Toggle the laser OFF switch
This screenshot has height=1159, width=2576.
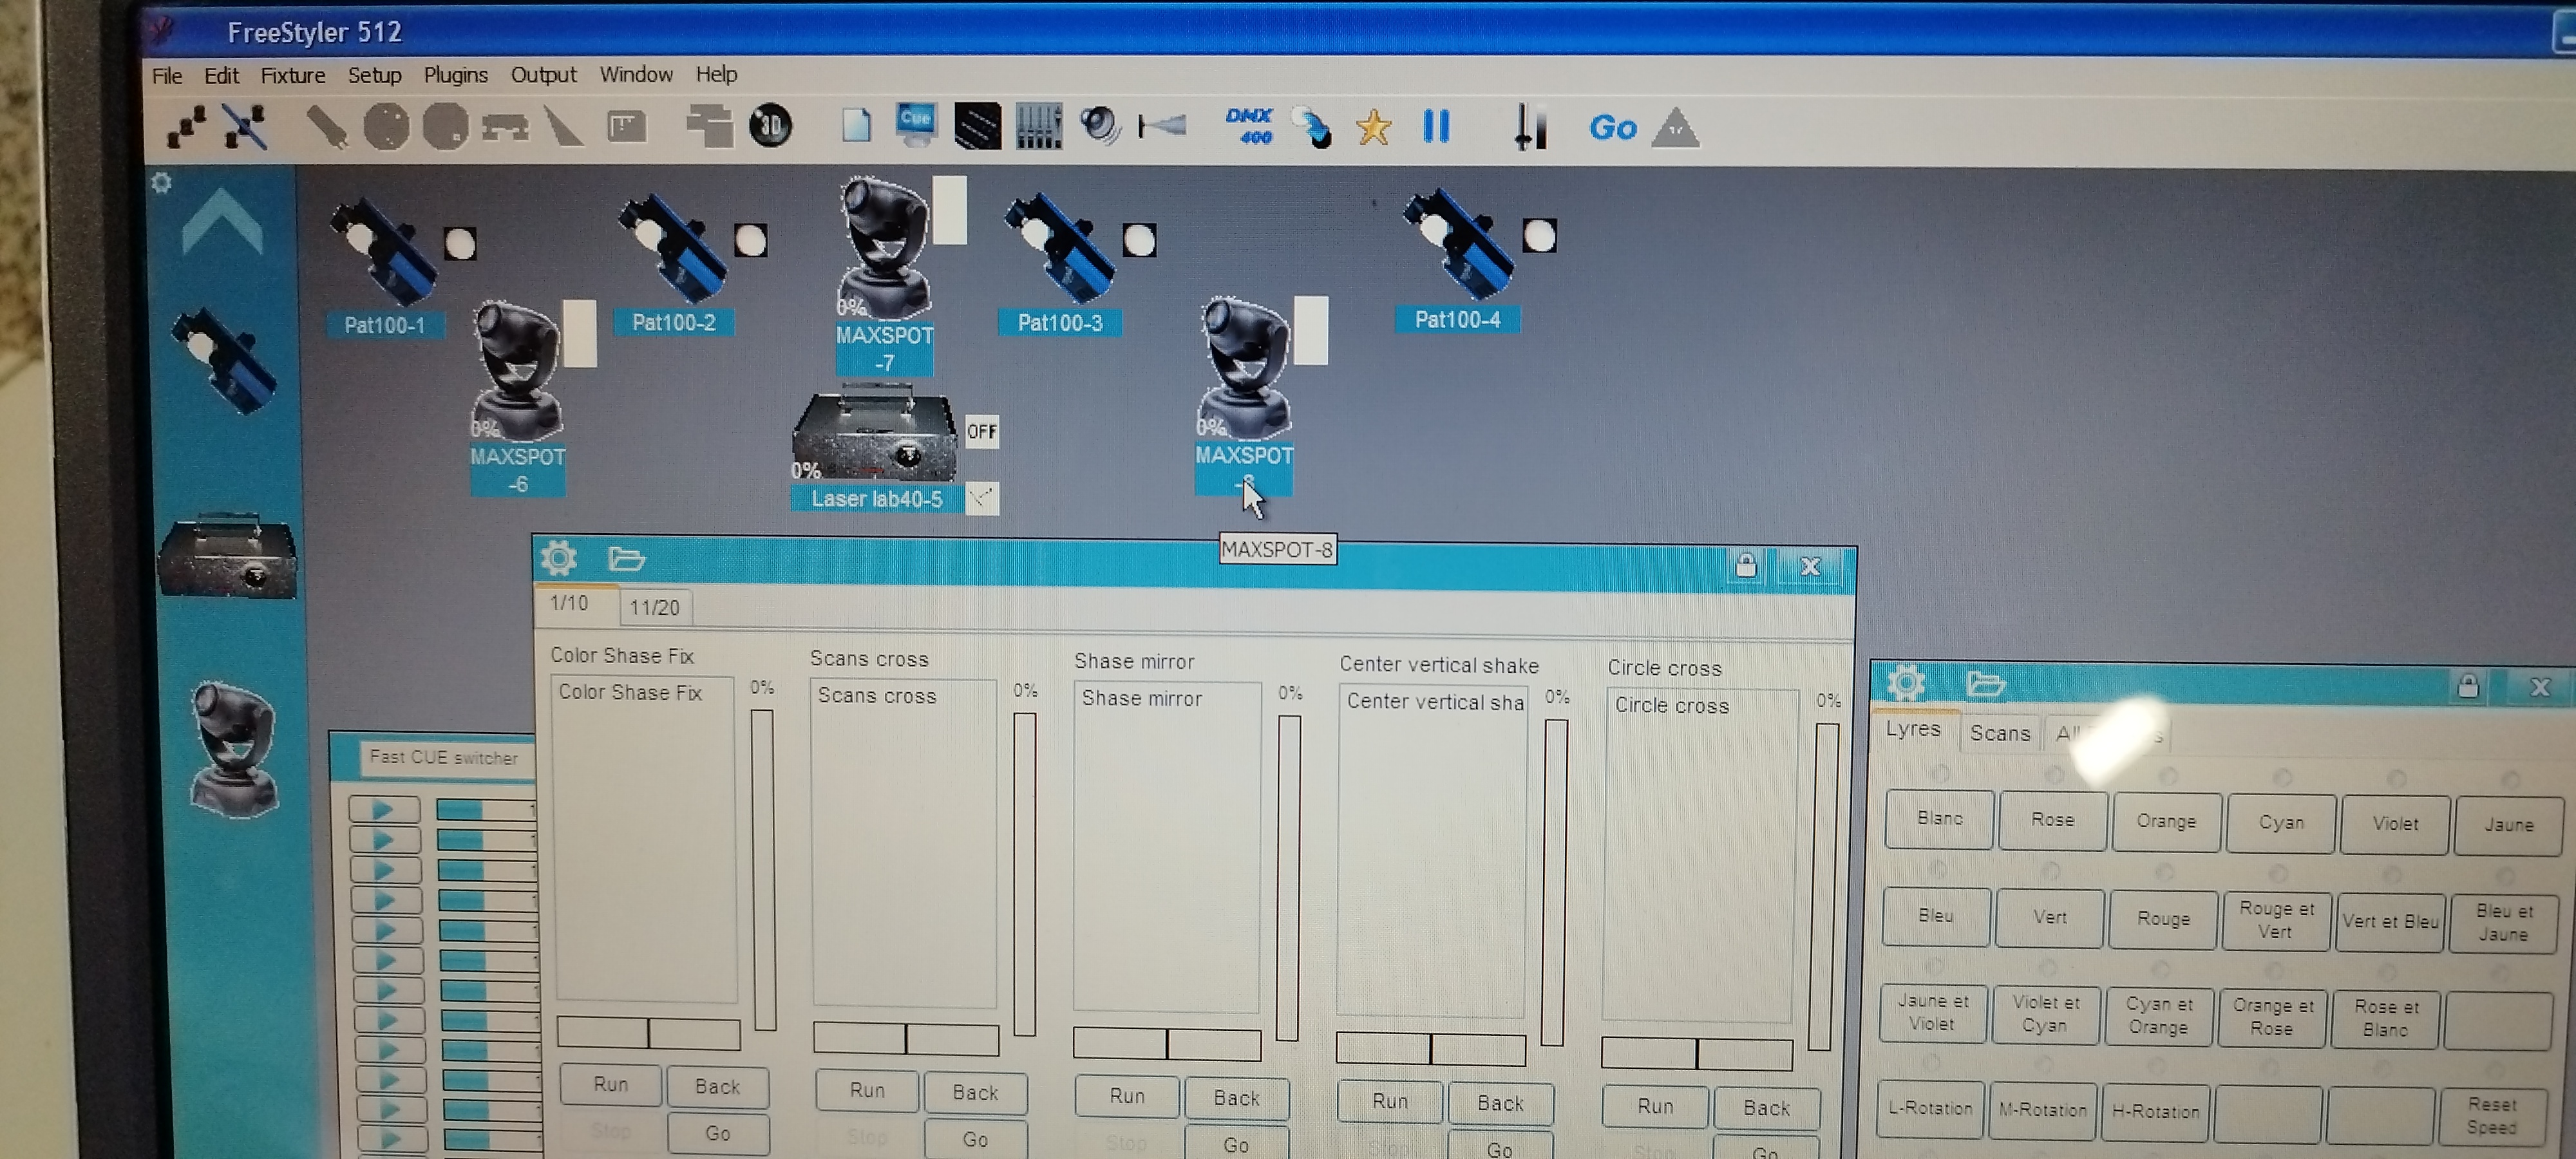click(981, 432)
